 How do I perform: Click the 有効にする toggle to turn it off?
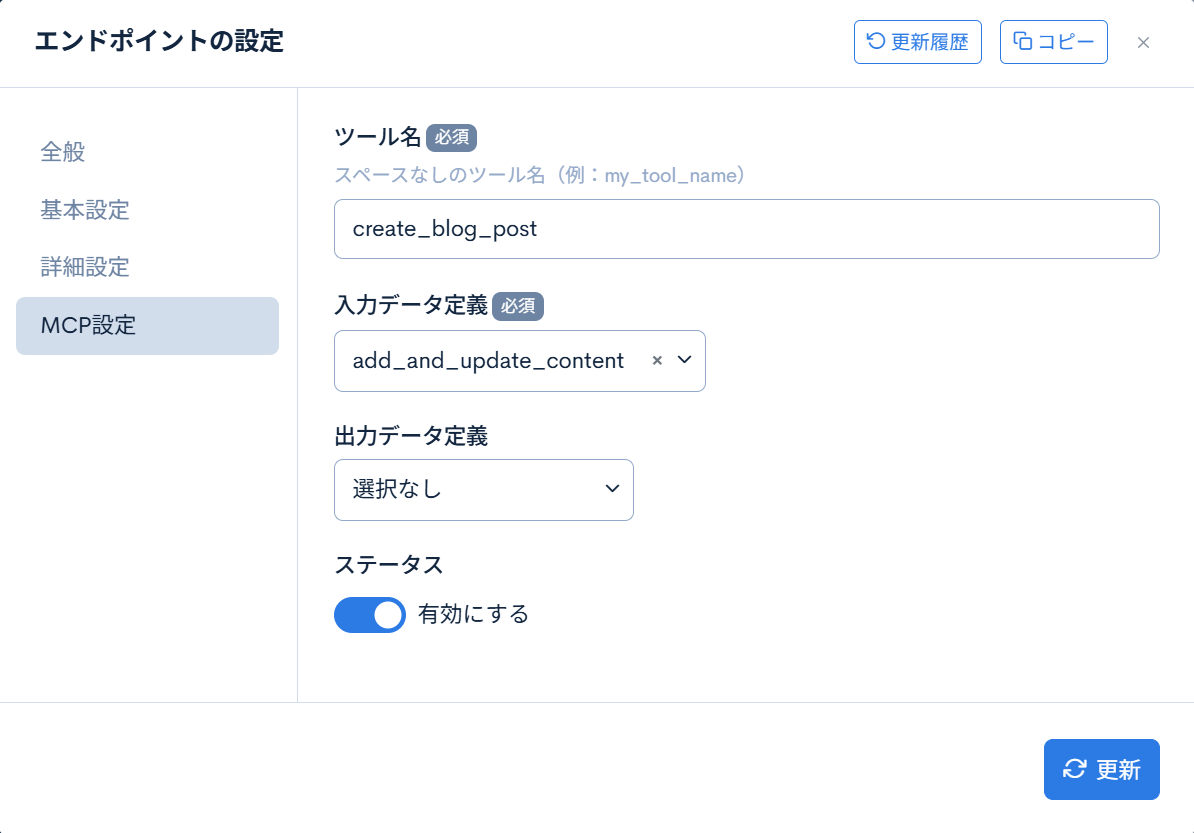(370, 615)
